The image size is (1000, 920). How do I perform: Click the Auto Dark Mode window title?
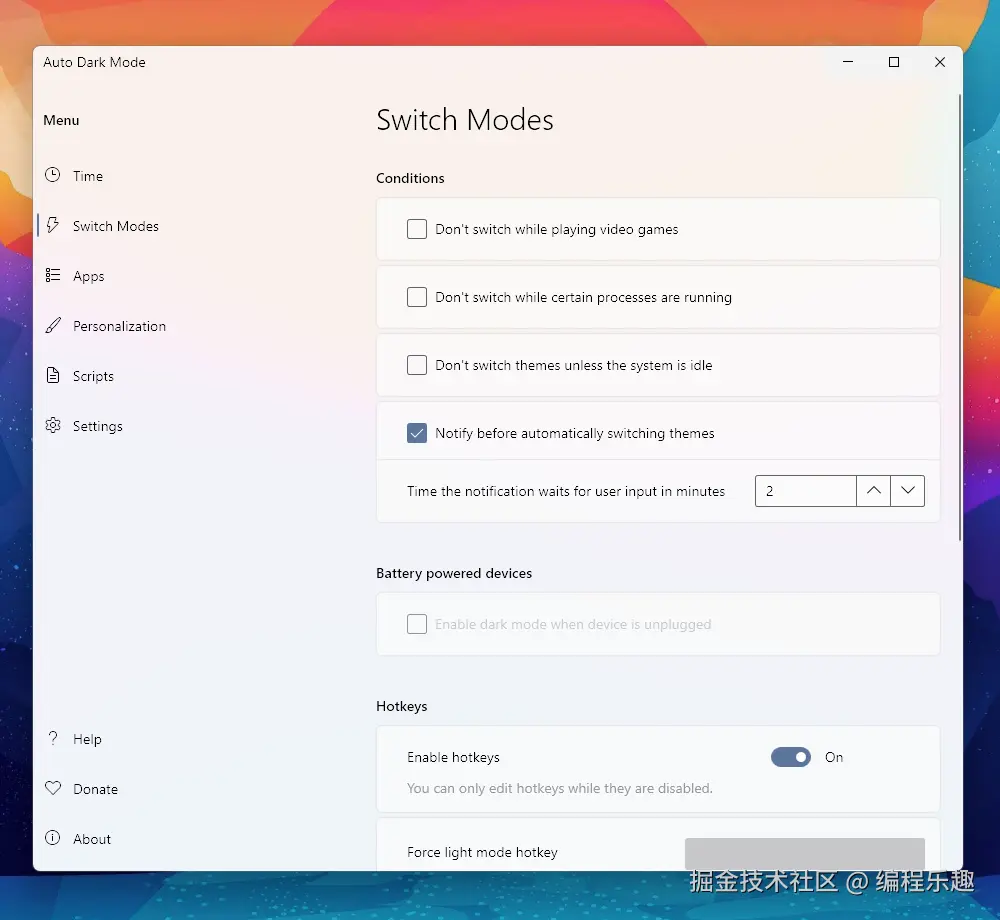pyautogui.click(x=94, y=62)
